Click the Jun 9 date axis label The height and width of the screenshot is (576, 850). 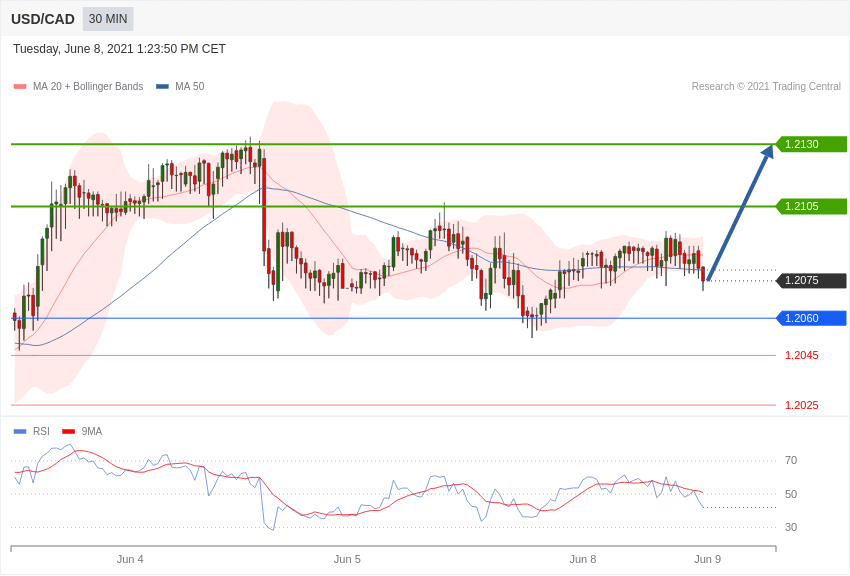point(707,559)
